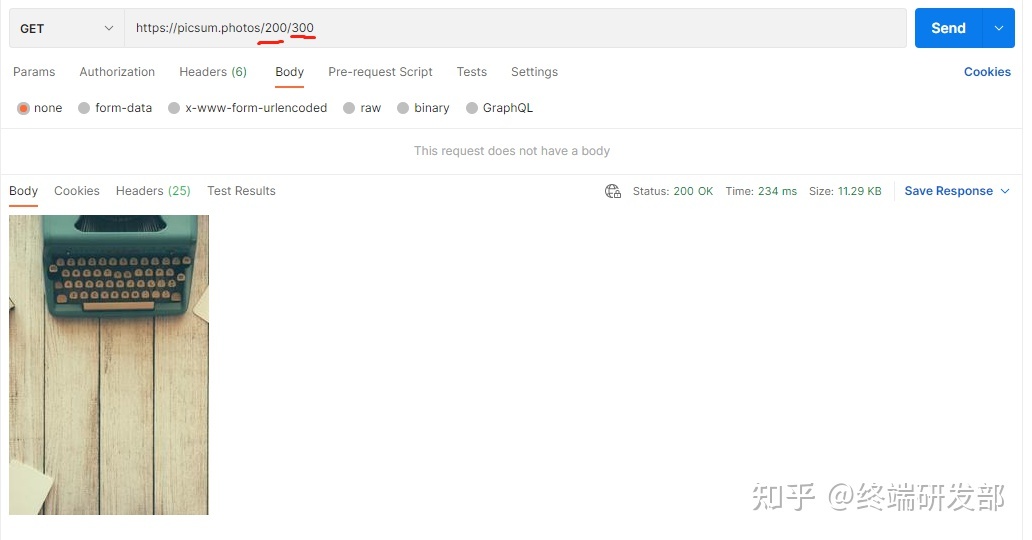Click the network globe icon near Status
The image size is (1032, 540).
(613, 191)
